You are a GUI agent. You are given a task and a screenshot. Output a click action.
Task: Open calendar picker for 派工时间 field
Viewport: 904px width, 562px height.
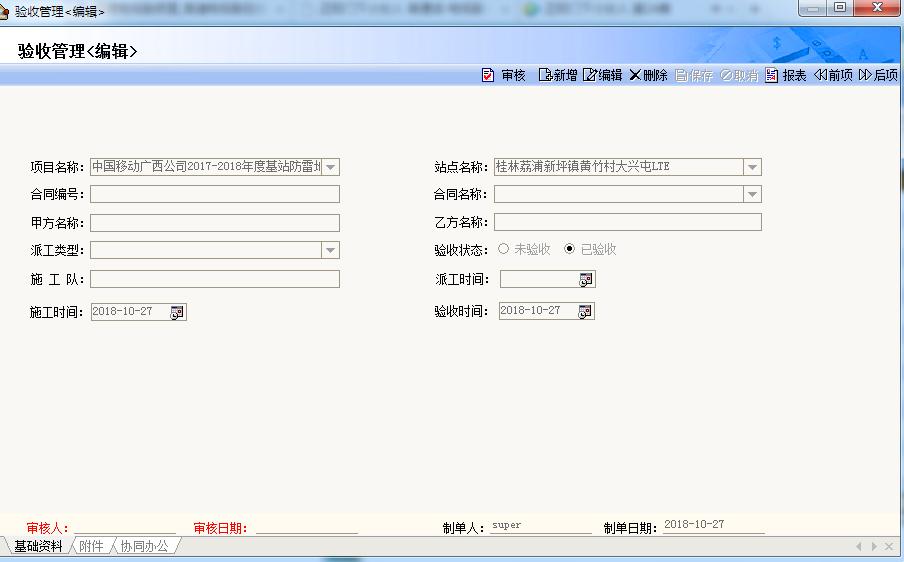point(586,280)
